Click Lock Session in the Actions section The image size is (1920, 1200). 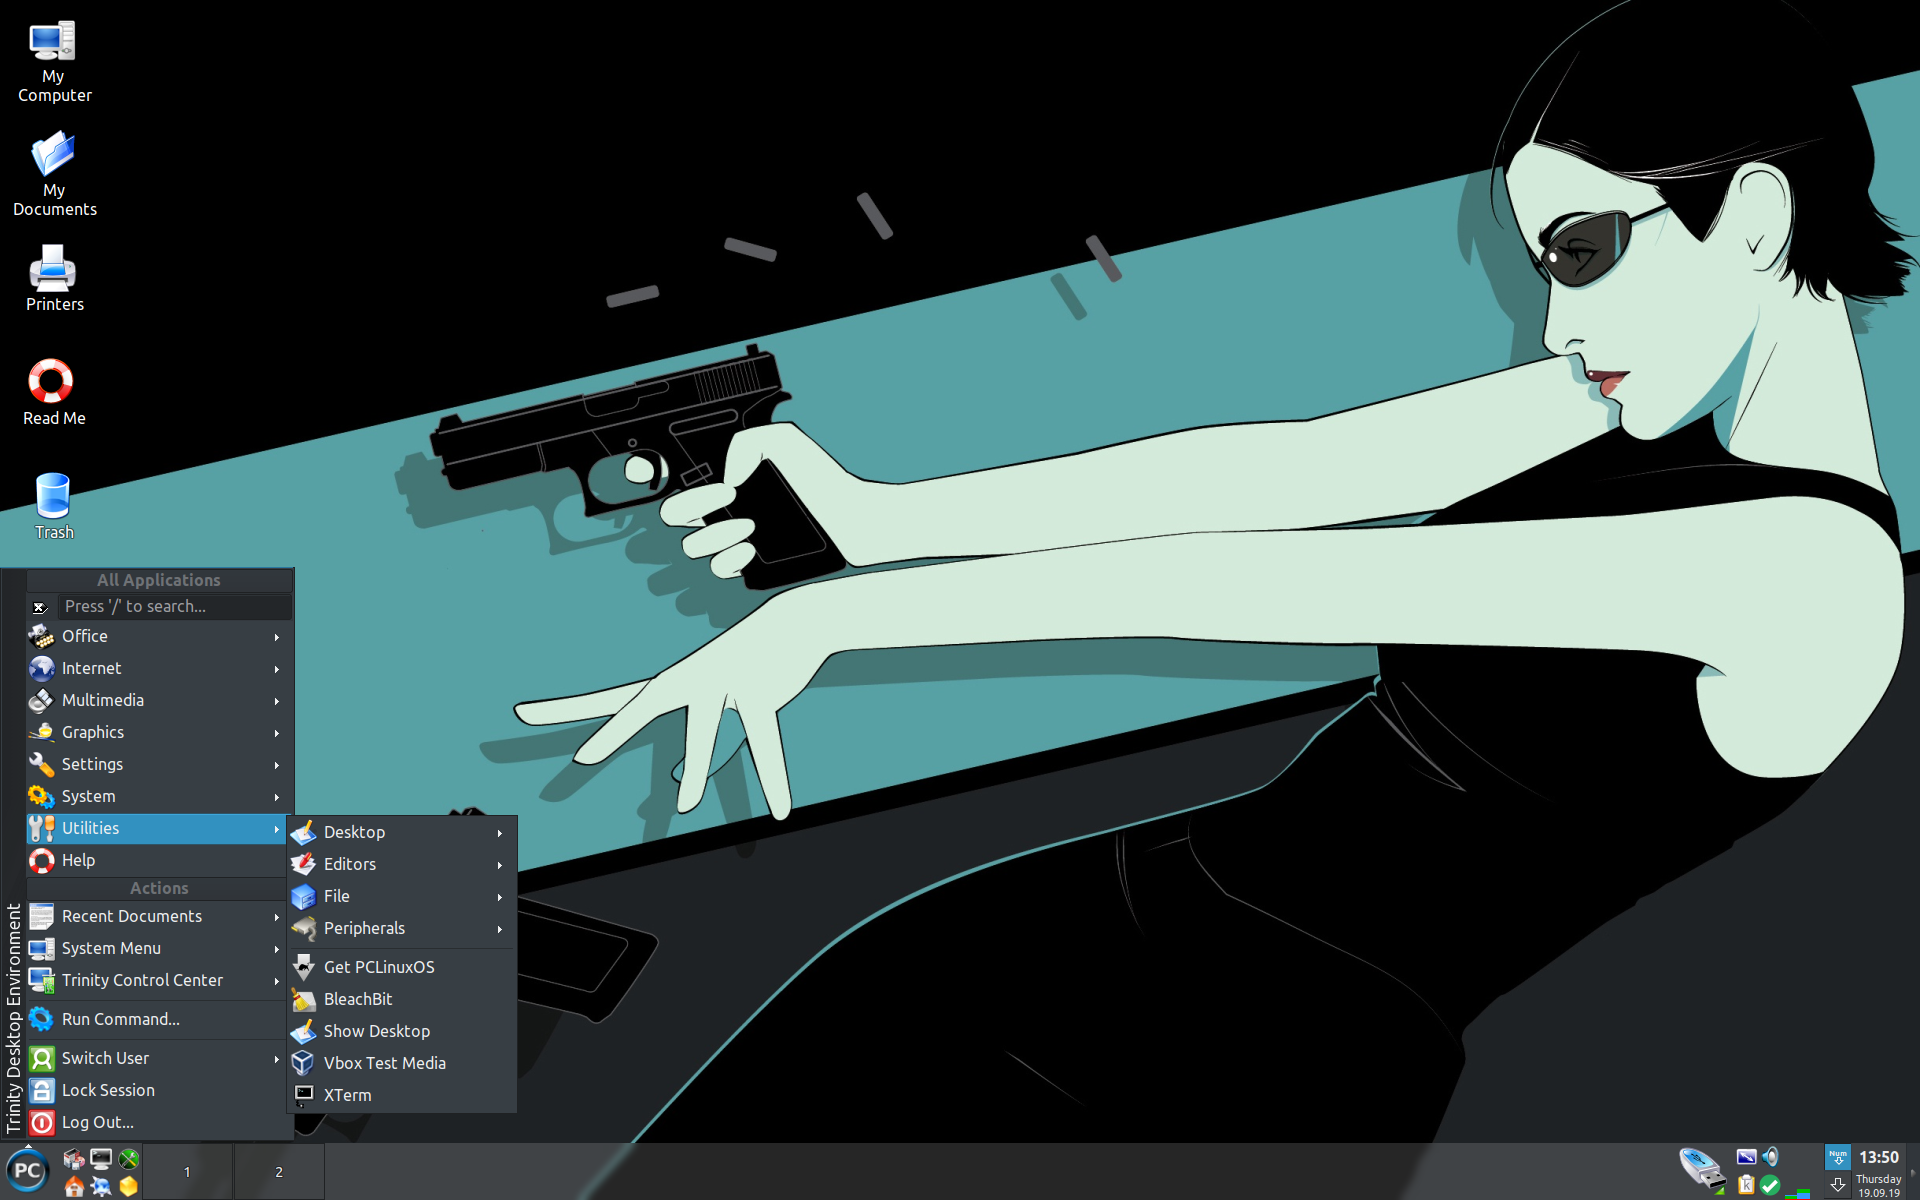tap(107, 1090)
